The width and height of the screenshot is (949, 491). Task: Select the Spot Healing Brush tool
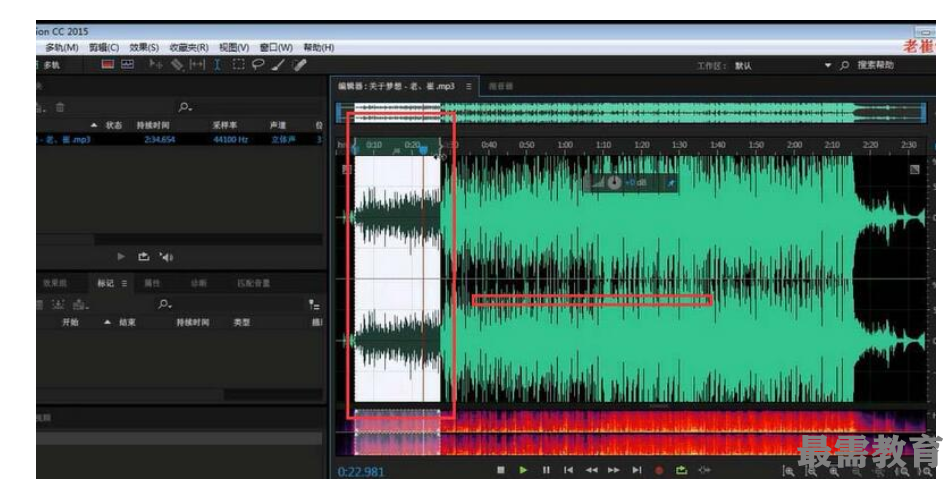(x=298, y=65)
